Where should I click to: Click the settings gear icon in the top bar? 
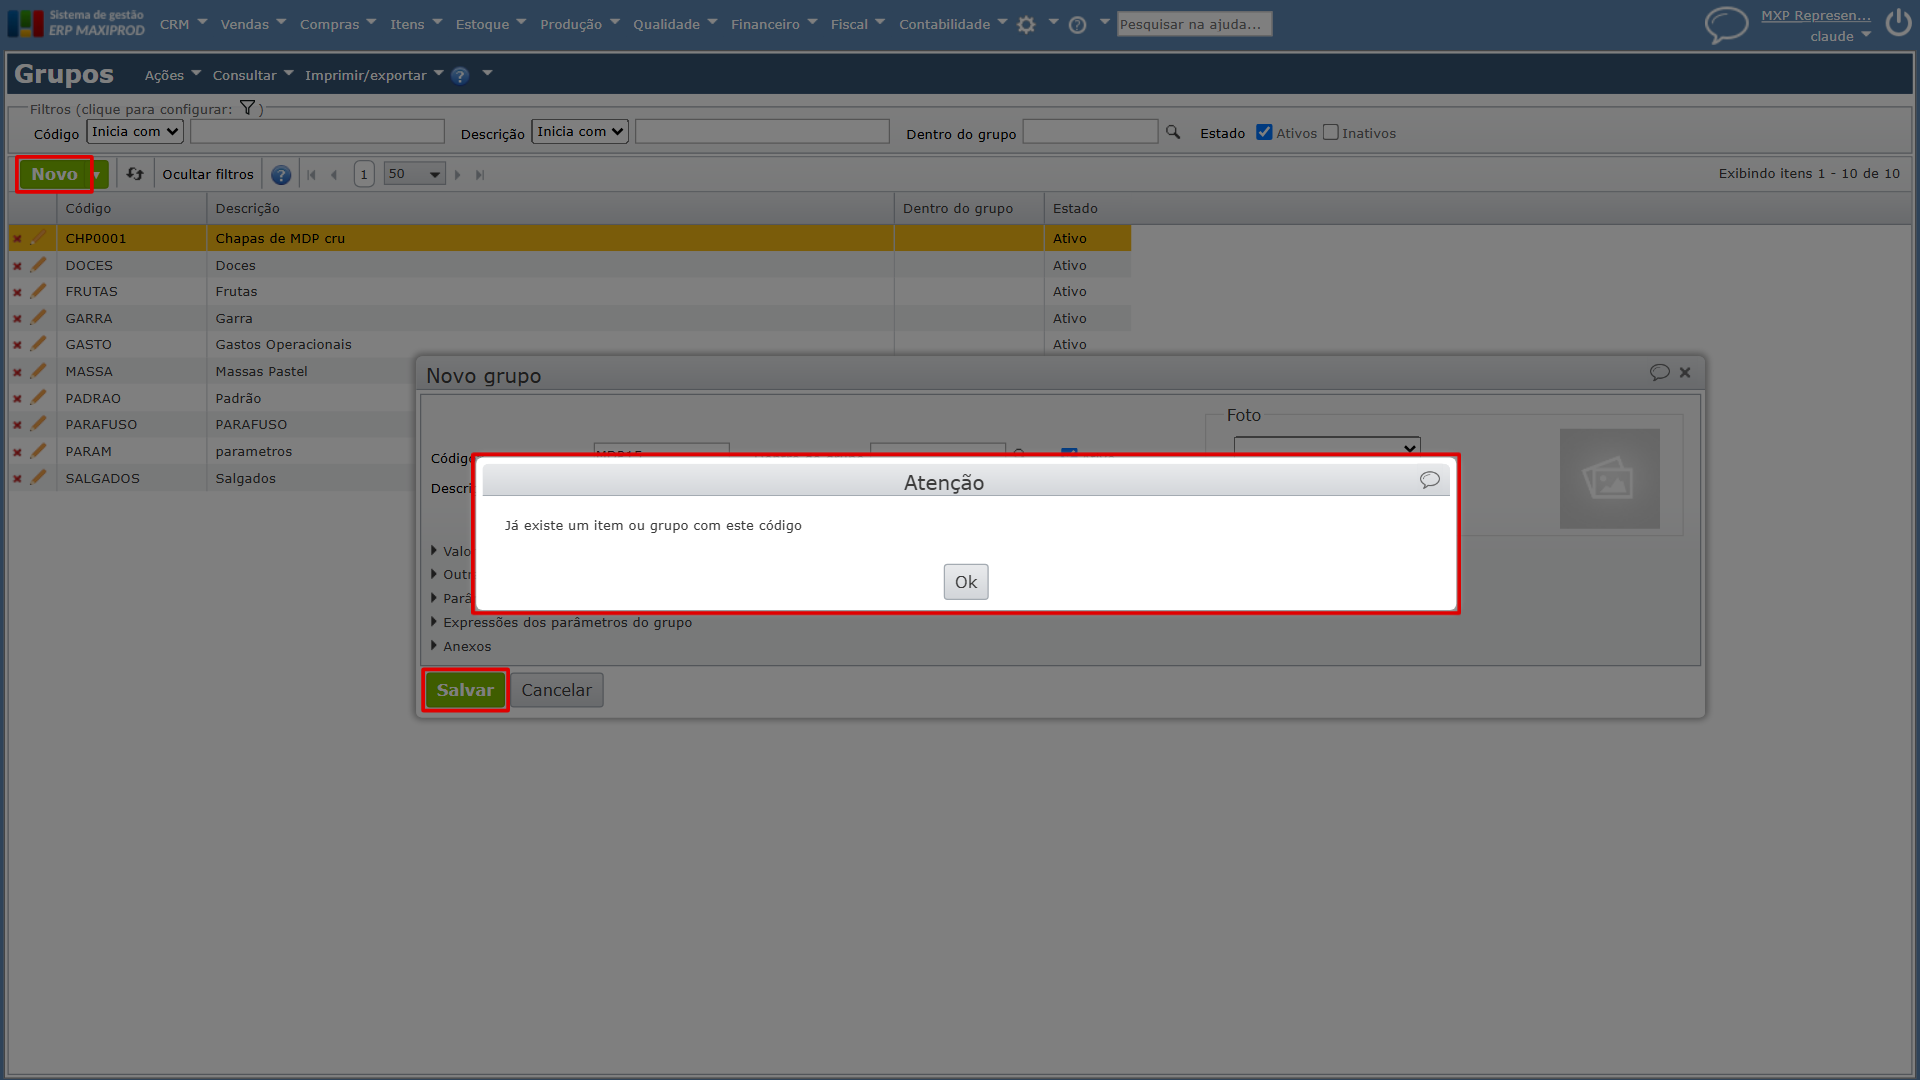coord(1026,25)
